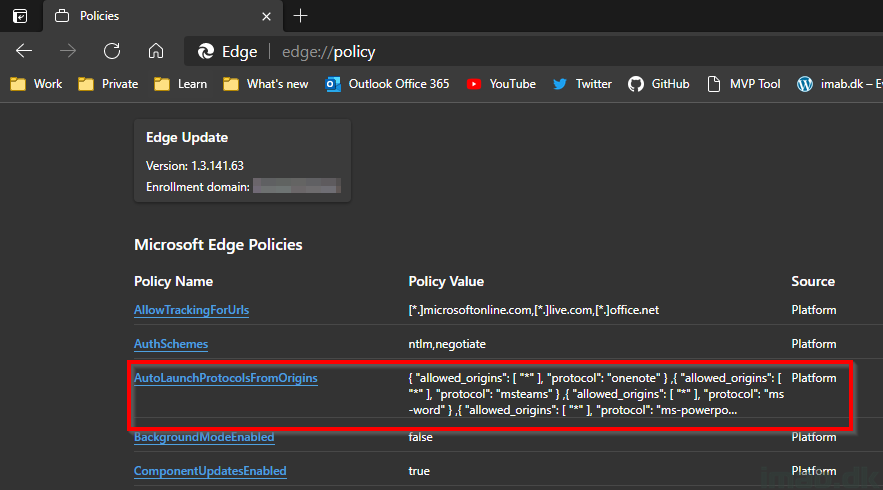Click the Policy Value column header
The height and width of the screenshot is (490, 883).
[x=446, y=281]
